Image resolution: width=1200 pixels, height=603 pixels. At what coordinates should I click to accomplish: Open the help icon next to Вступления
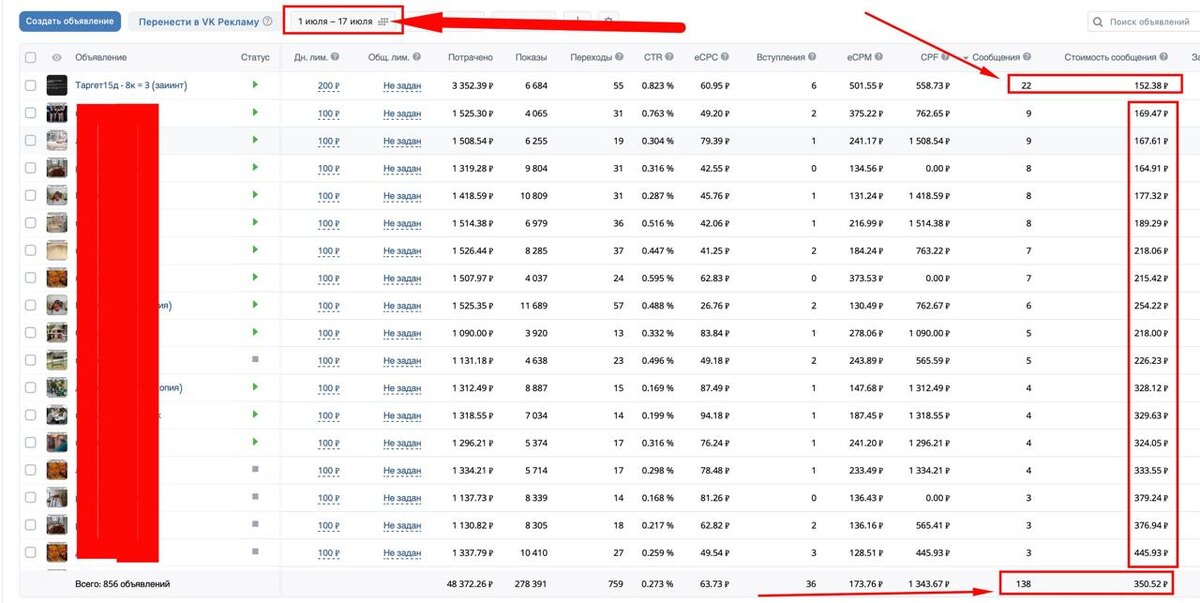[812, 57]
